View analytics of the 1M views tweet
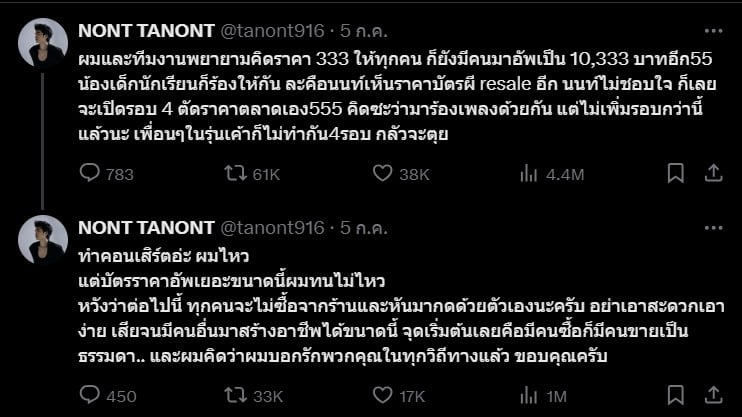The image size is (742, 417). [x=529, y=396]
